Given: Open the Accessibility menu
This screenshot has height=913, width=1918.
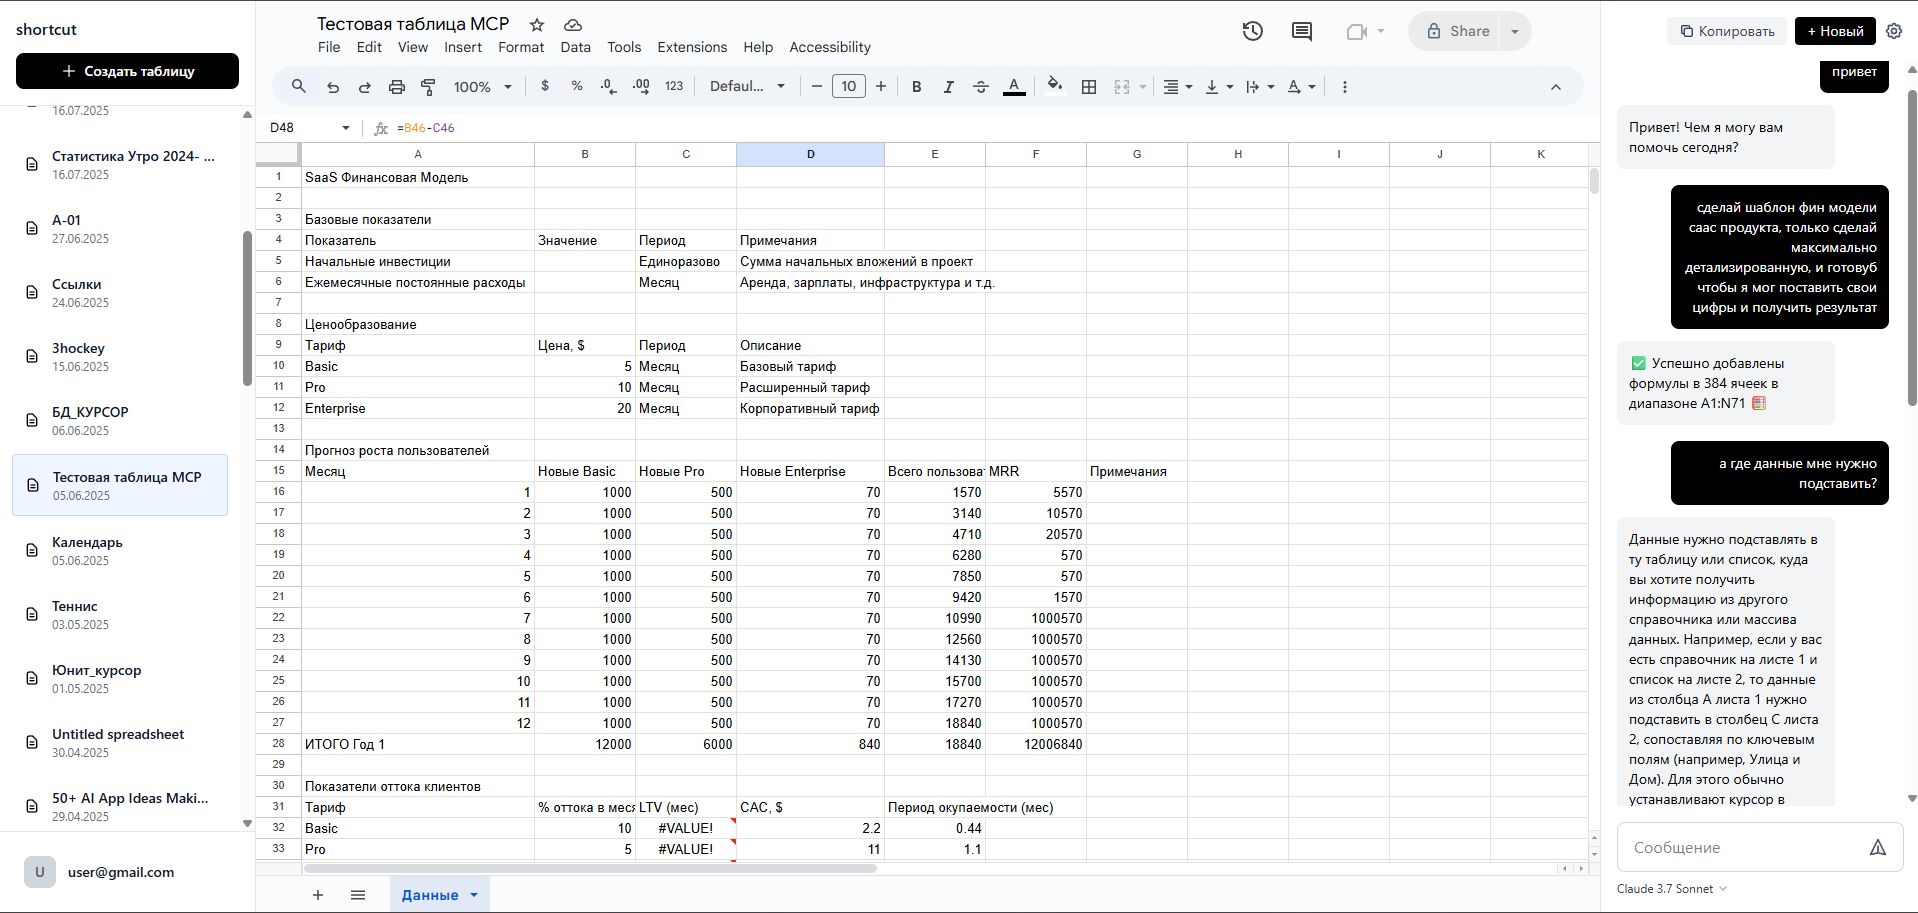Looking at the screenshot, I should [x=830, y=47].
